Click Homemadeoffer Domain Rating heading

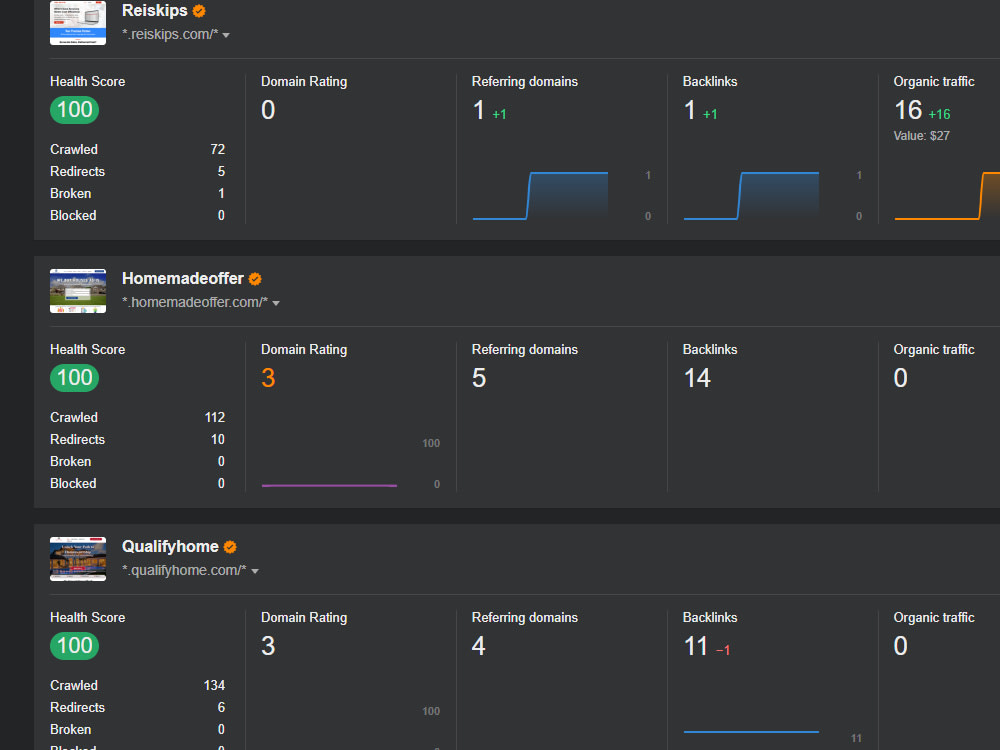(x=304, y=349)
